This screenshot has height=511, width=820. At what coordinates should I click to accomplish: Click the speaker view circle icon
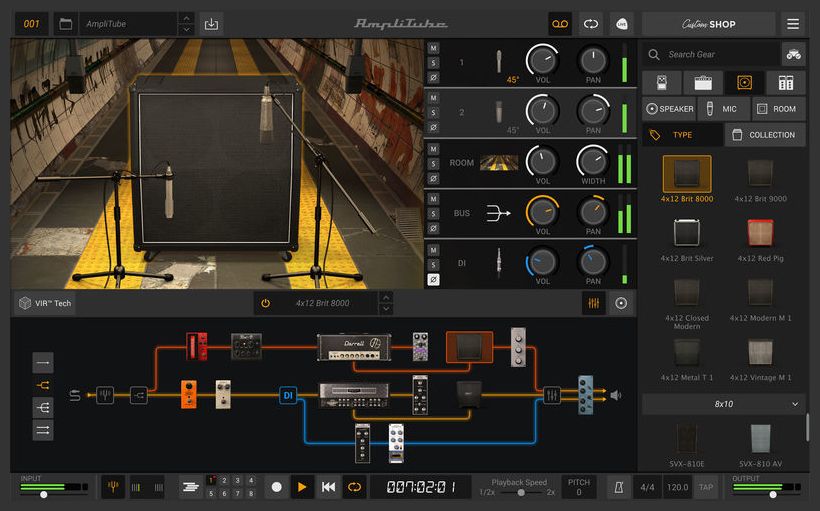[x=621, y=303]
